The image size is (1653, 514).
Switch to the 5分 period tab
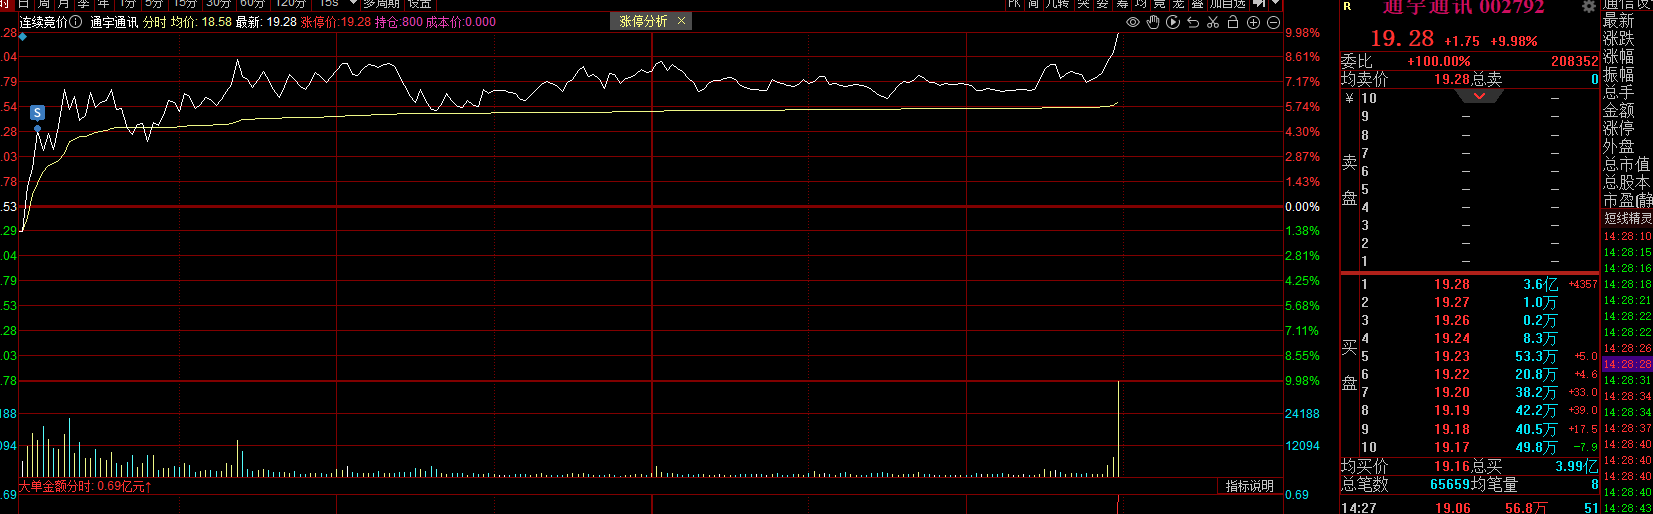tap(153, 4)
